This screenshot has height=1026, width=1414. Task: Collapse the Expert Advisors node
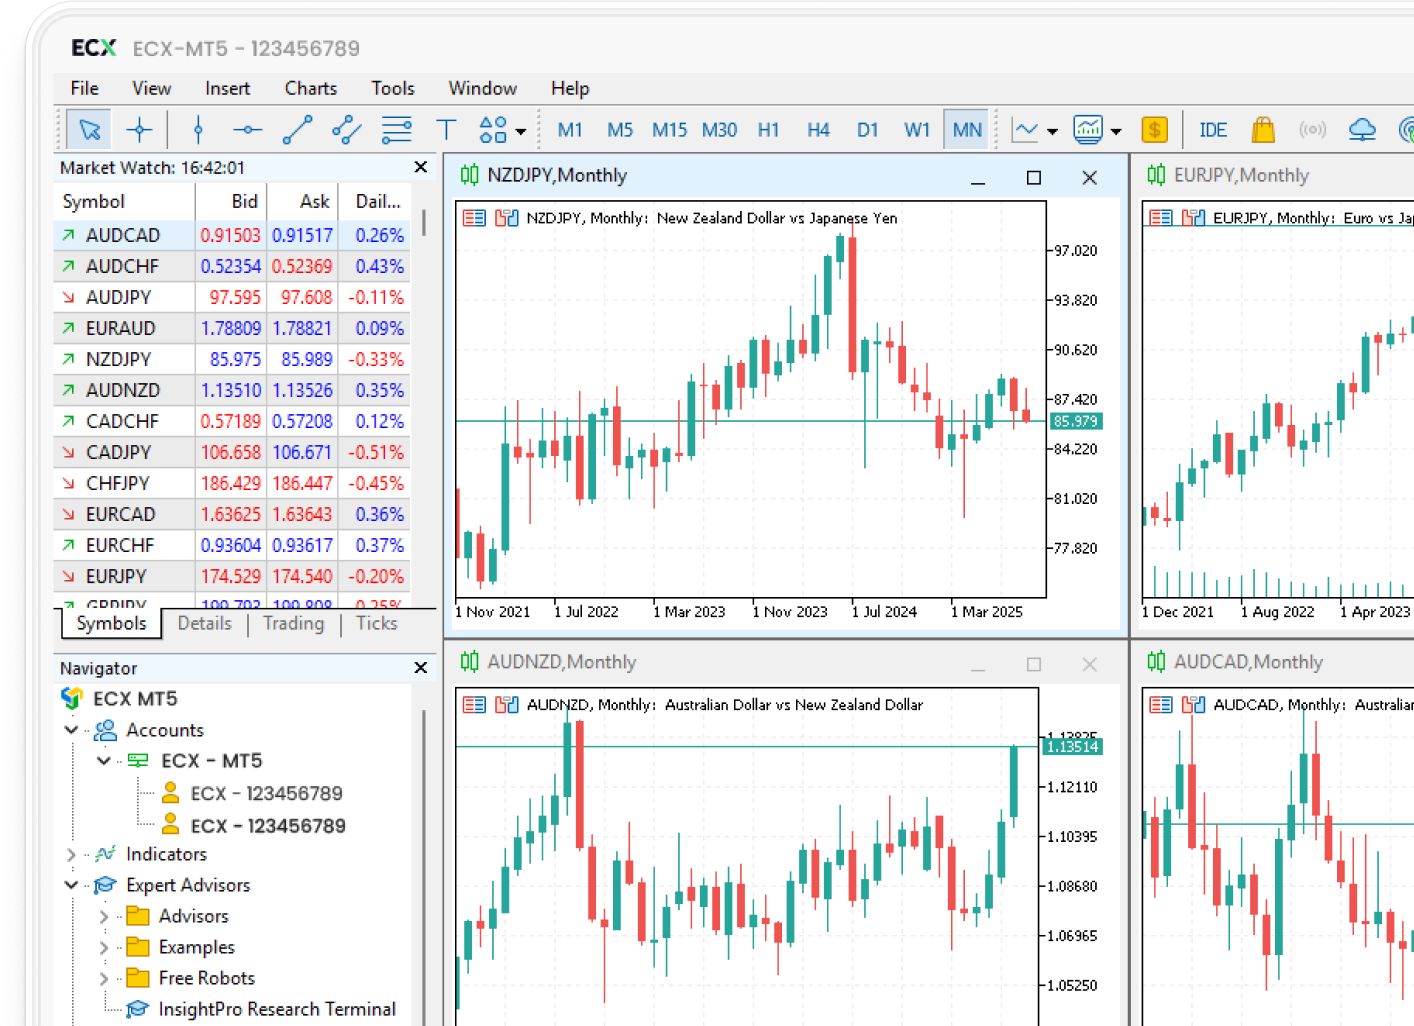(x=71, y=885)
